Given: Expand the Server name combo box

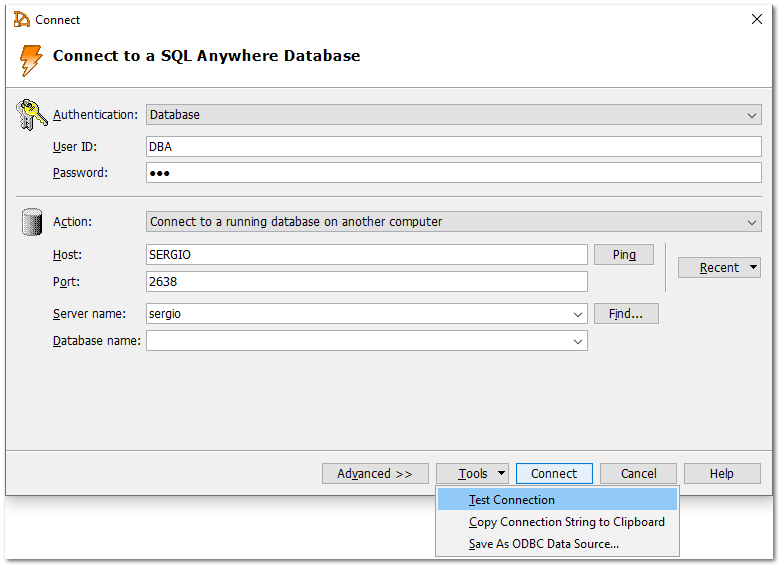Looking at the screenshot, I should coord(578,314).
